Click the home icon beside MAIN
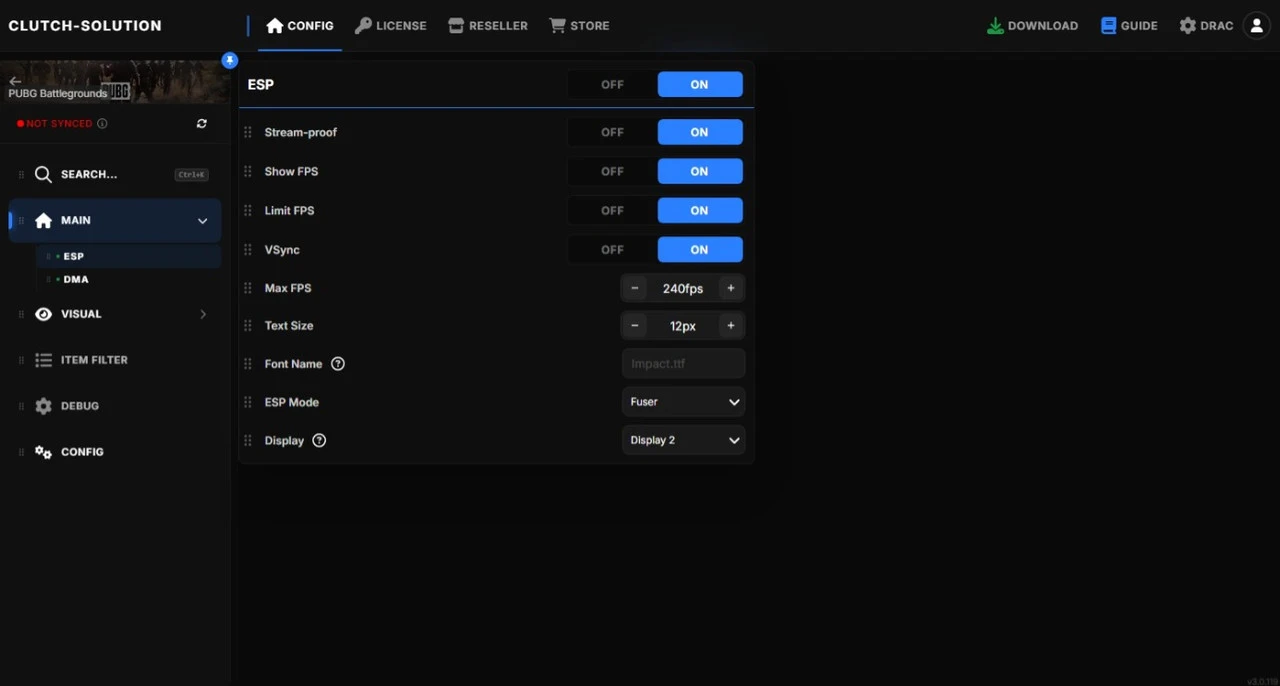1280x686 pixels. click(x=43, y=220)
